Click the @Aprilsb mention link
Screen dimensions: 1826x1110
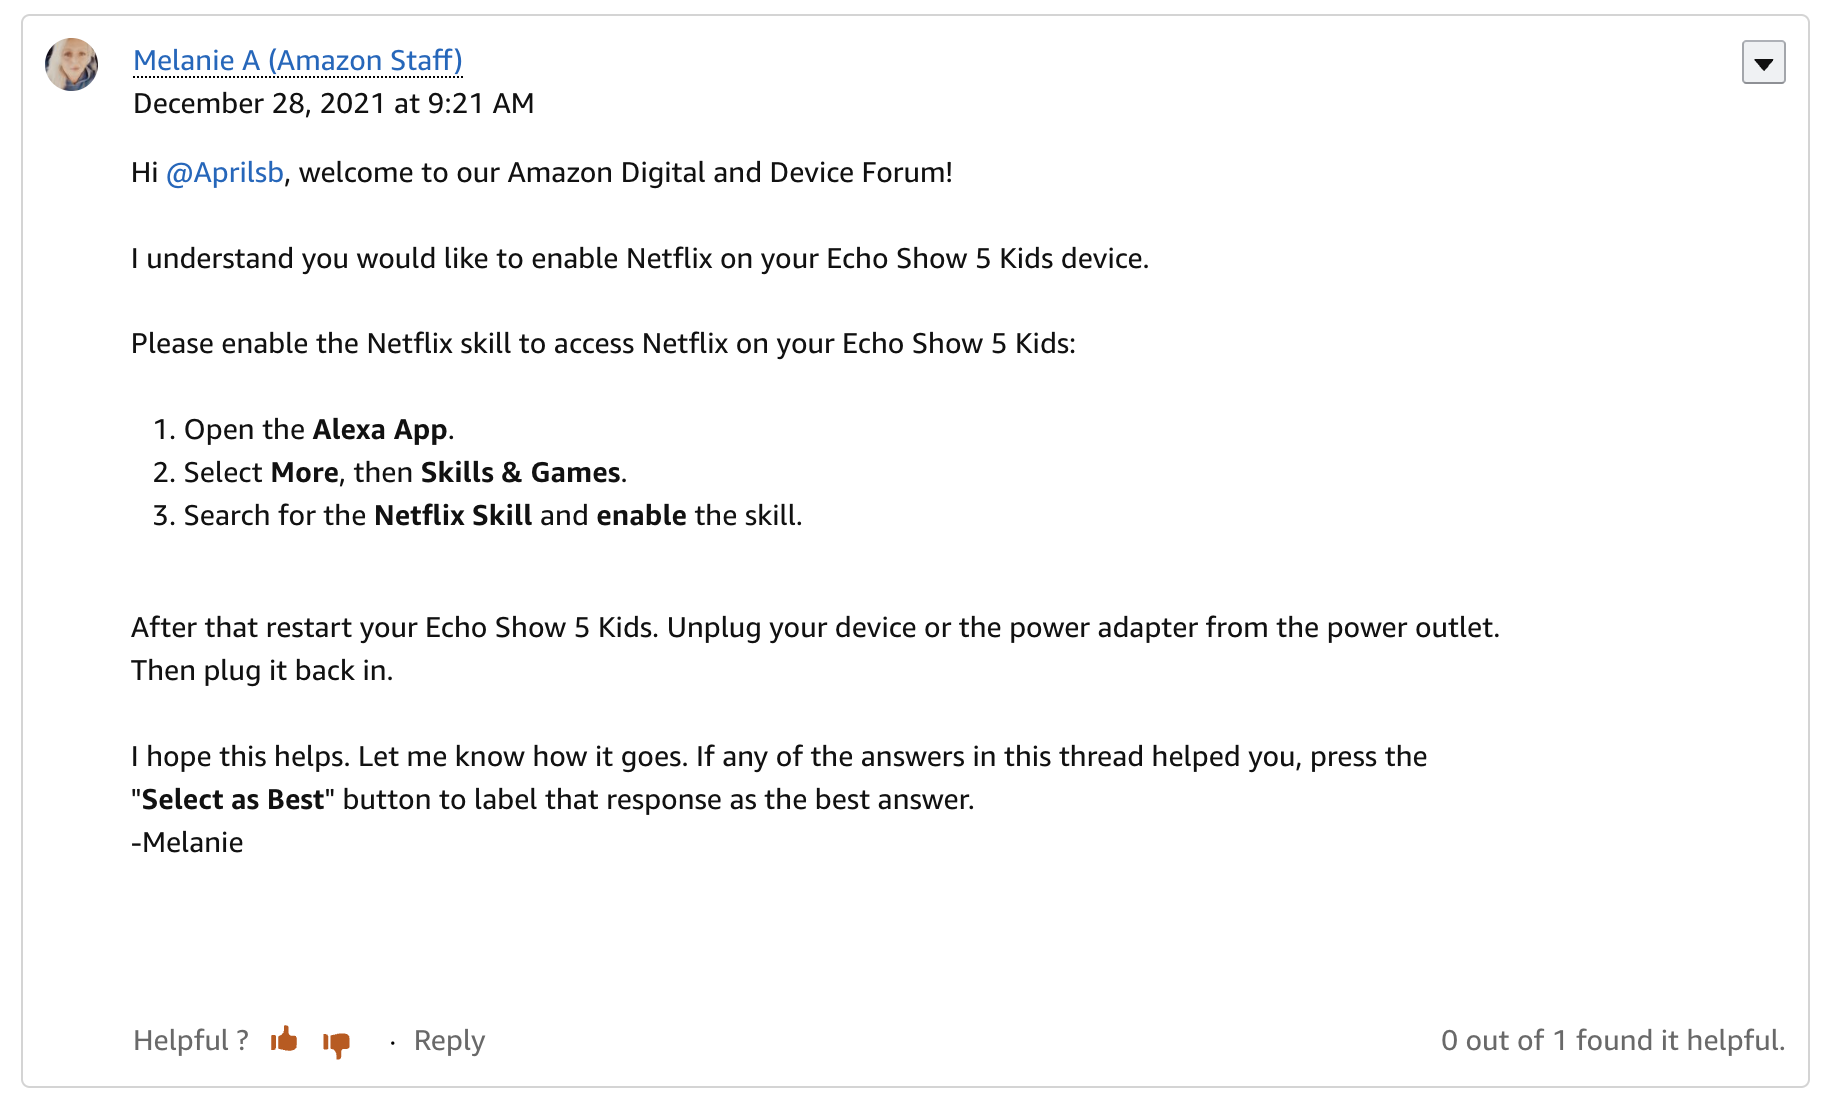(224, 173)
